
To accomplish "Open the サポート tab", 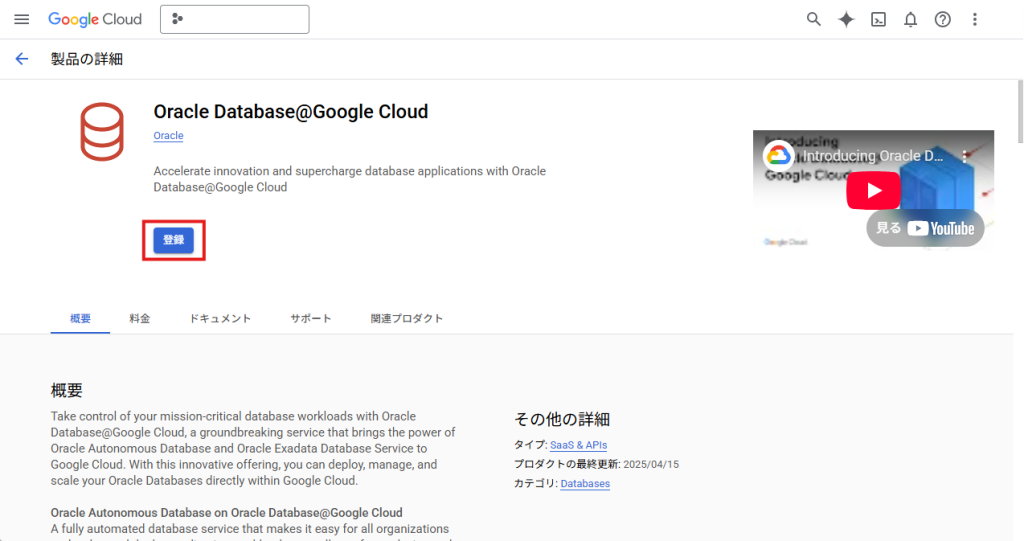I will pos(311,318).
